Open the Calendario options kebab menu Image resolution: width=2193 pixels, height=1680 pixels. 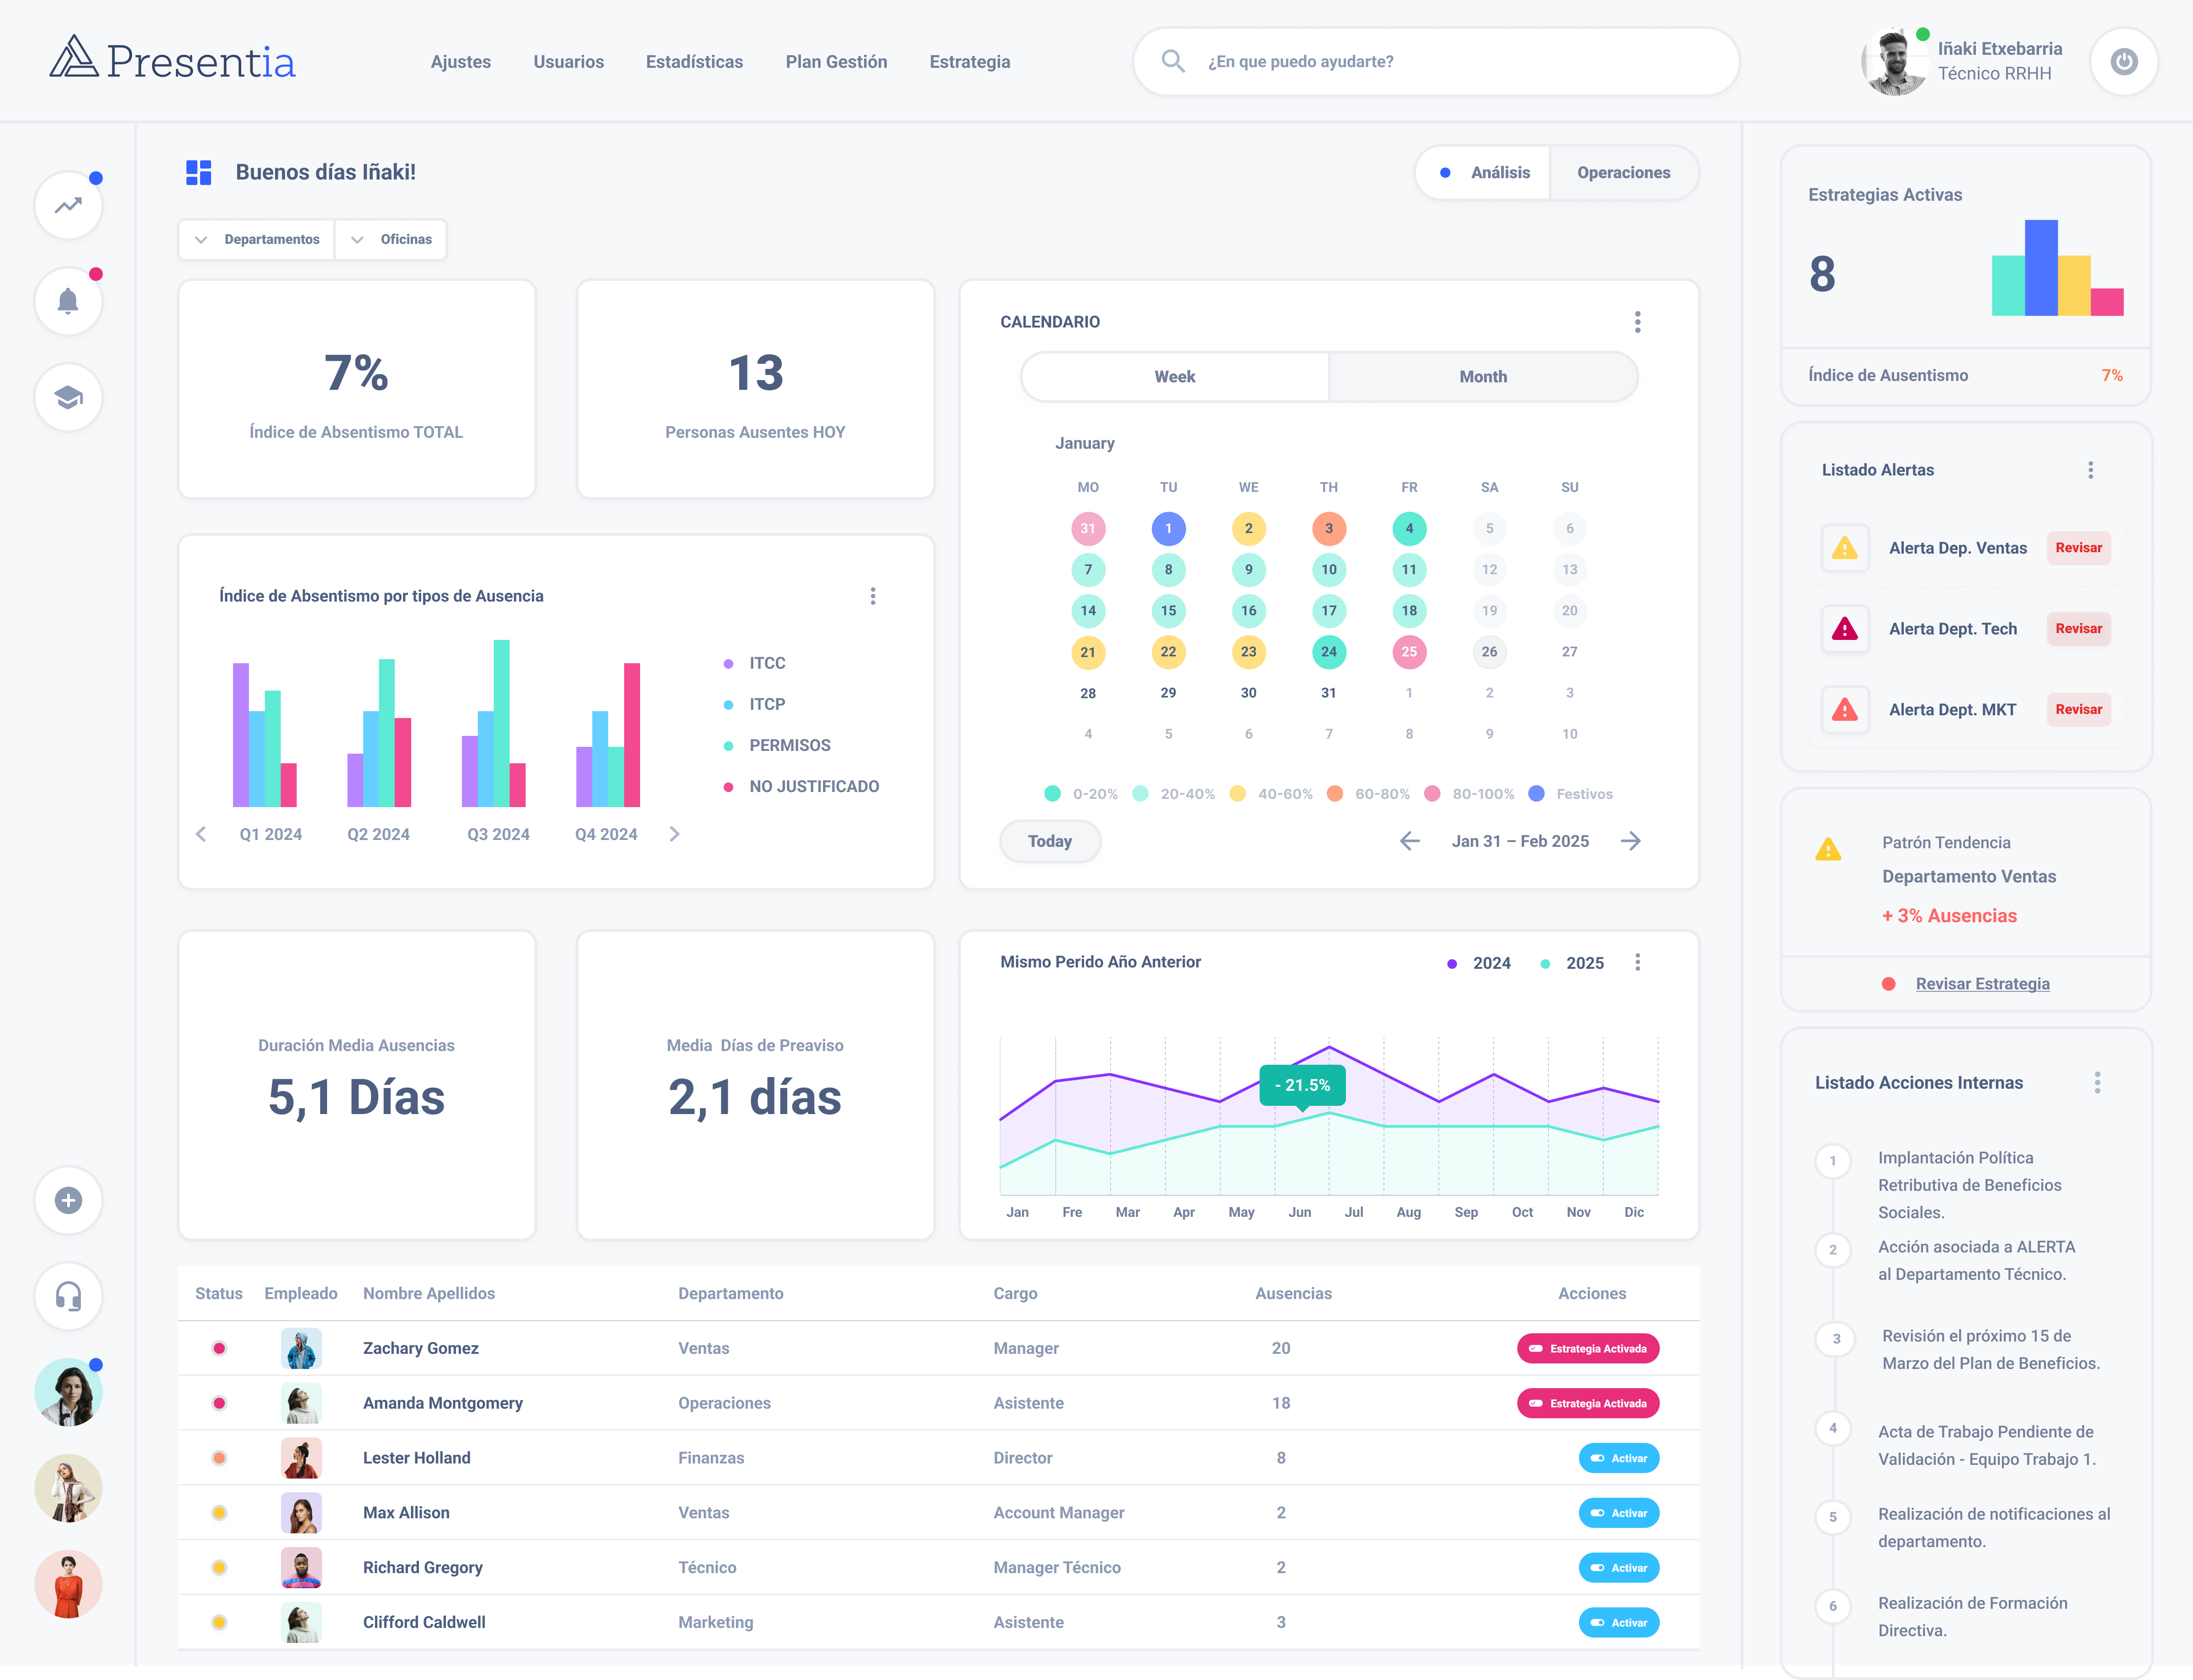(1638, 322)
